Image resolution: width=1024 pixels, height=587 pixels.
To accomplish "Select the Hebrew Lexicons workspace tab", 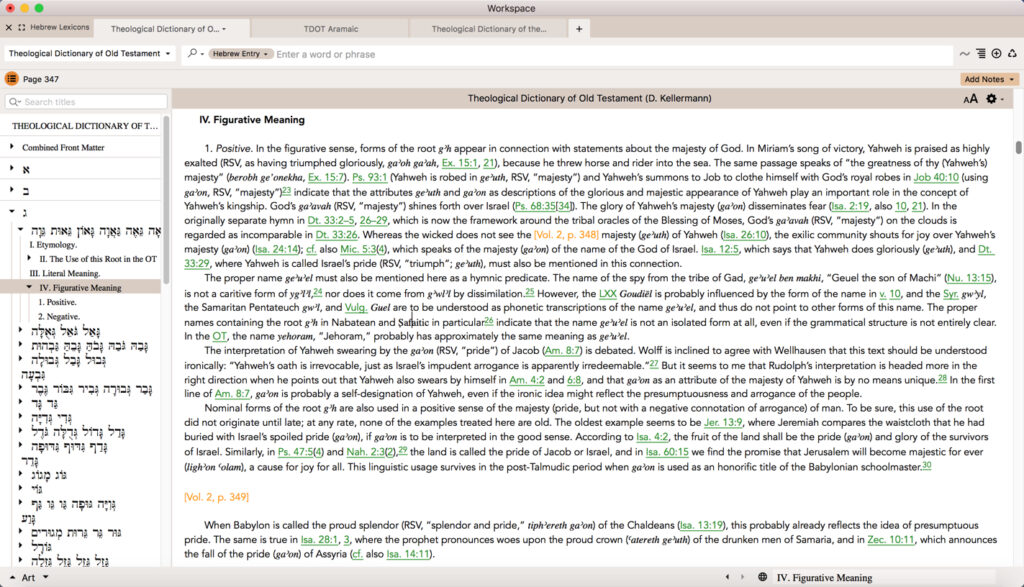I will click(x=53, y=27).
